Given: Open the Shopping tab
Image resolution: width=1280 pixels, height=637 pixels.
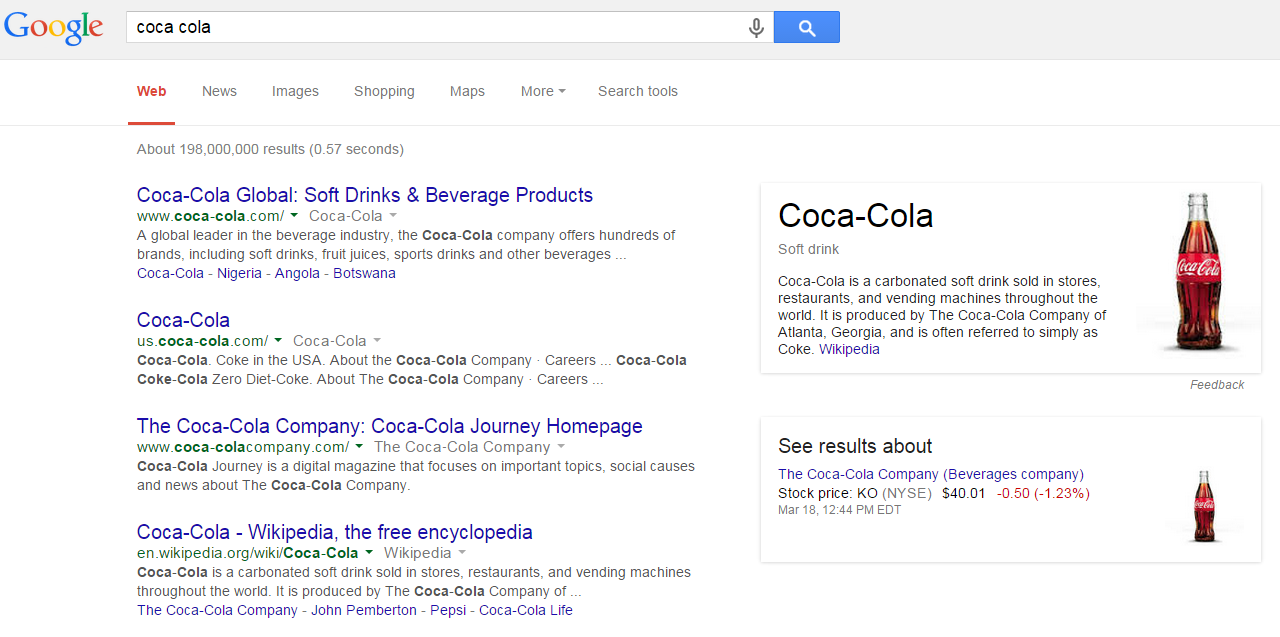Looking at the screenshot, I should [x=384, y=91].
